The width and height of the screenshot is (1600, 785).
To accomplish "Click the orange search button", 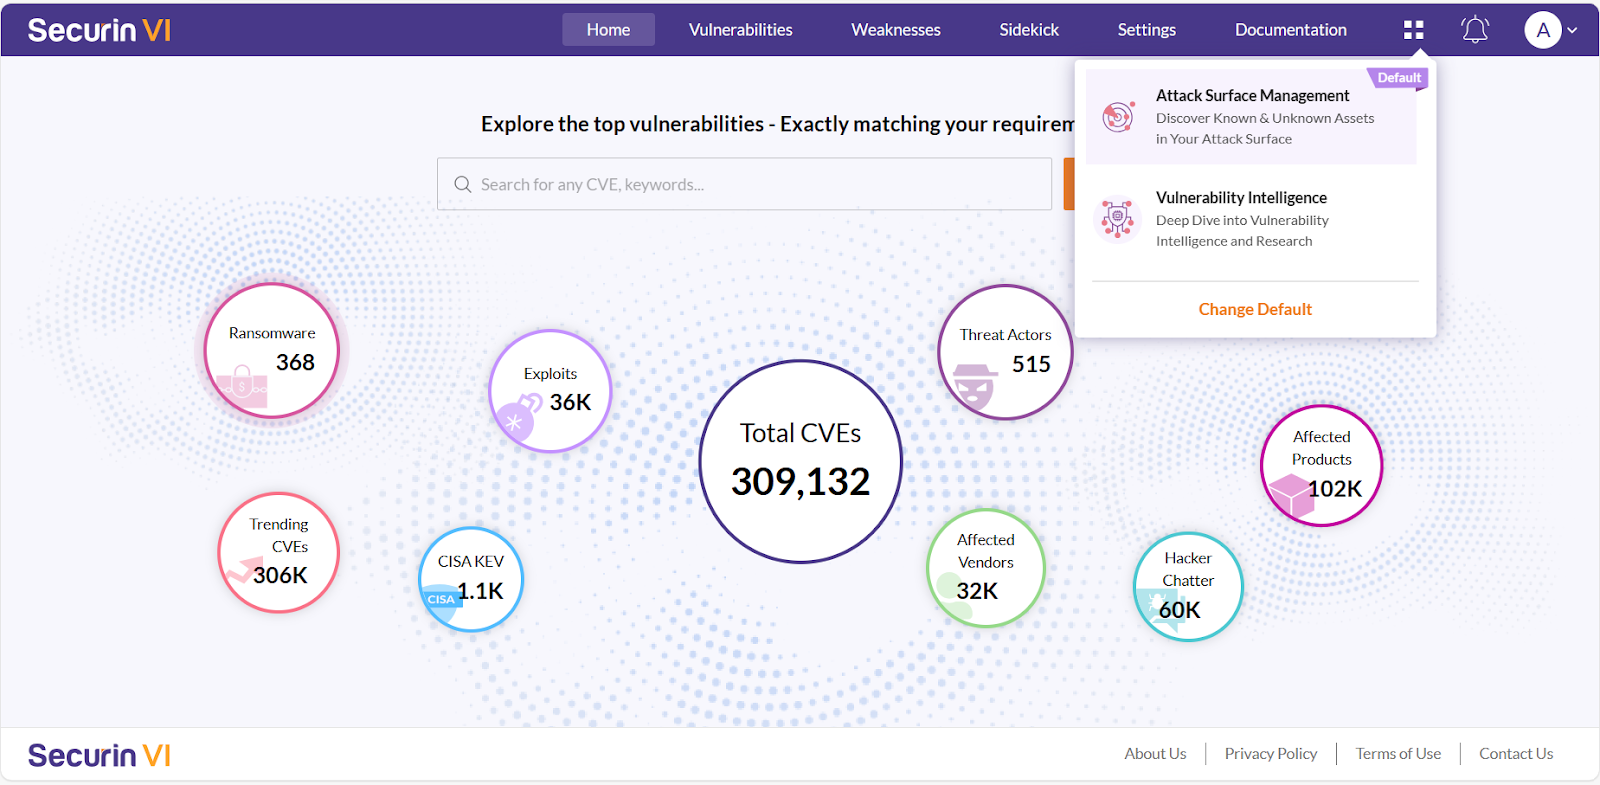I will (1068, 184).
